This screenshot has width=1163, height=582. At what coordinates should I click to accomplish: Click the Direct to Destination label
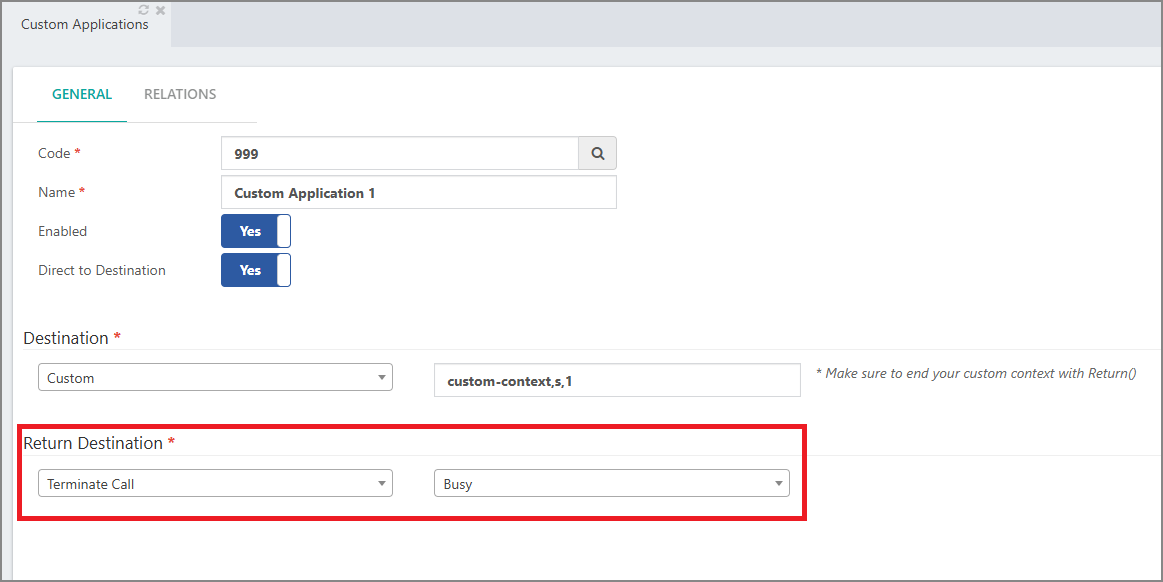coord(102,270)
